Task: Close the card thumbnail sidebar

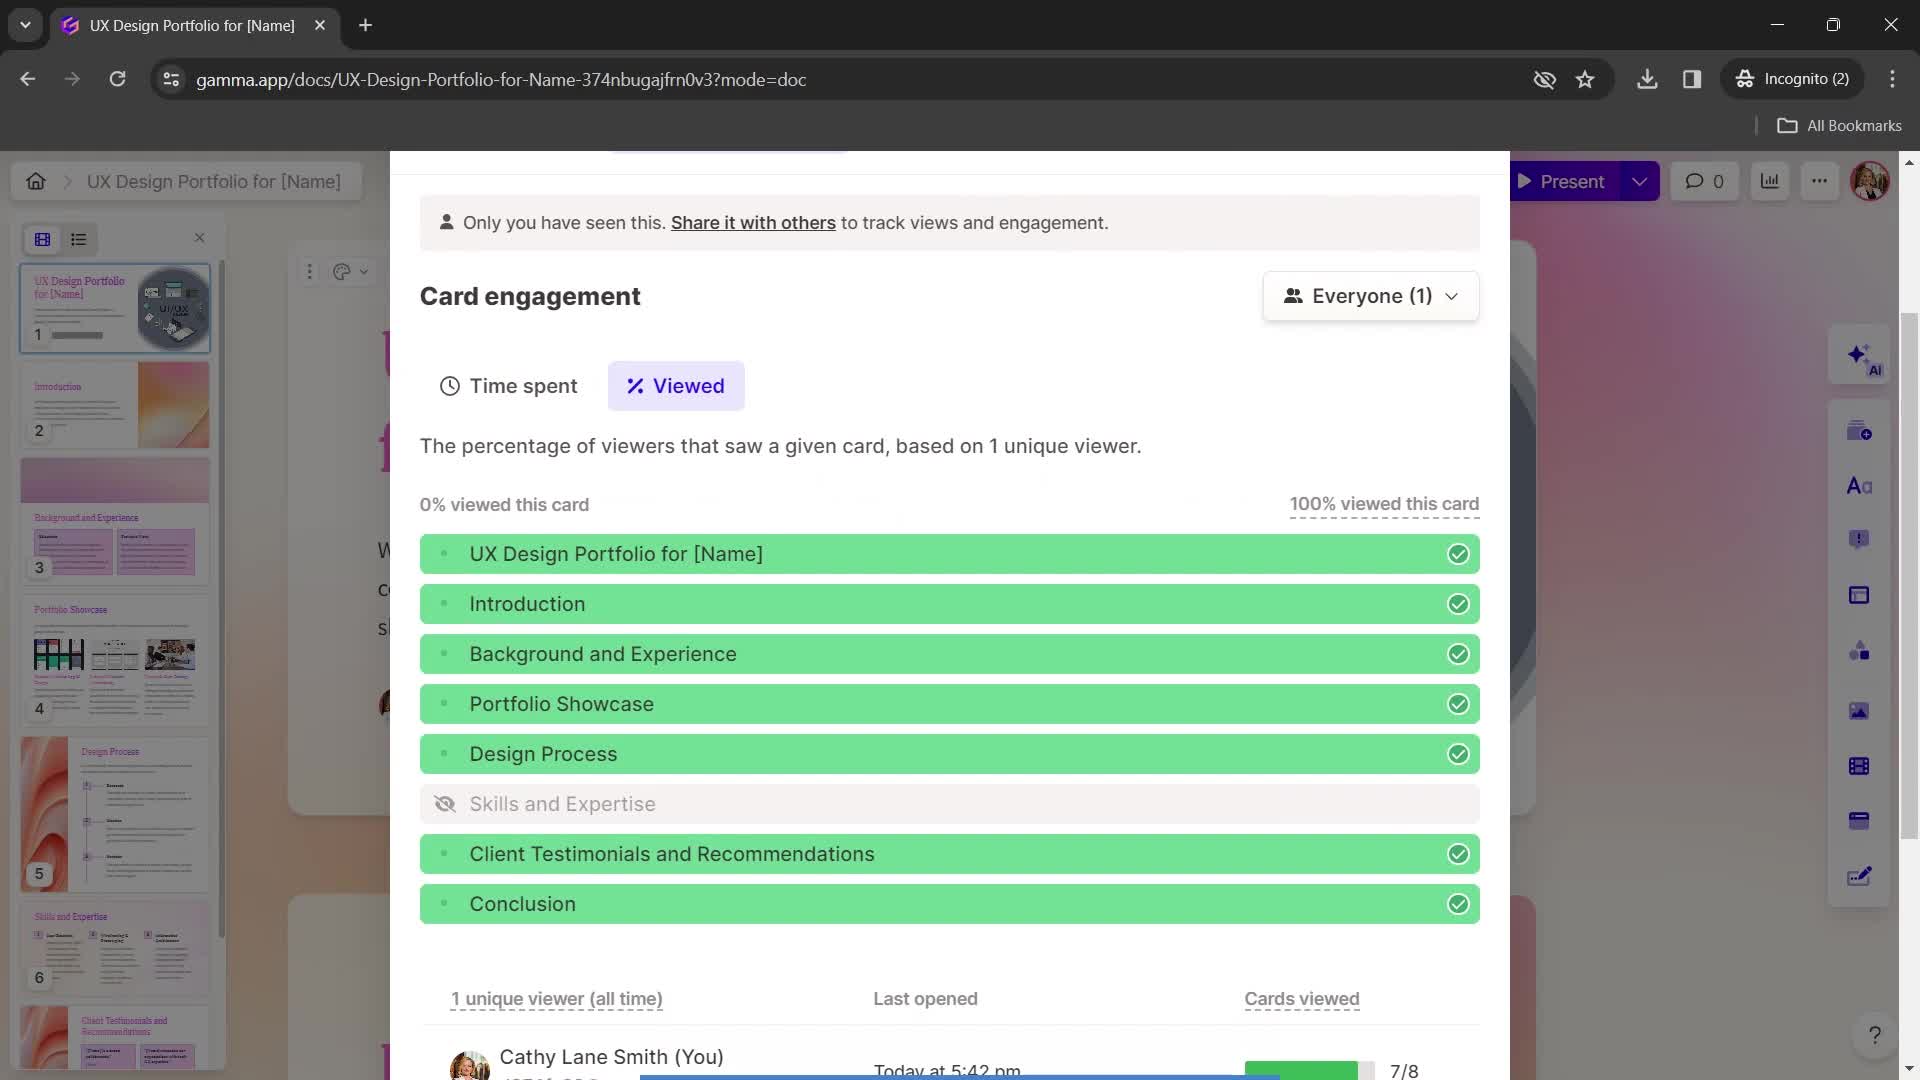Action: tap(199, 238)
